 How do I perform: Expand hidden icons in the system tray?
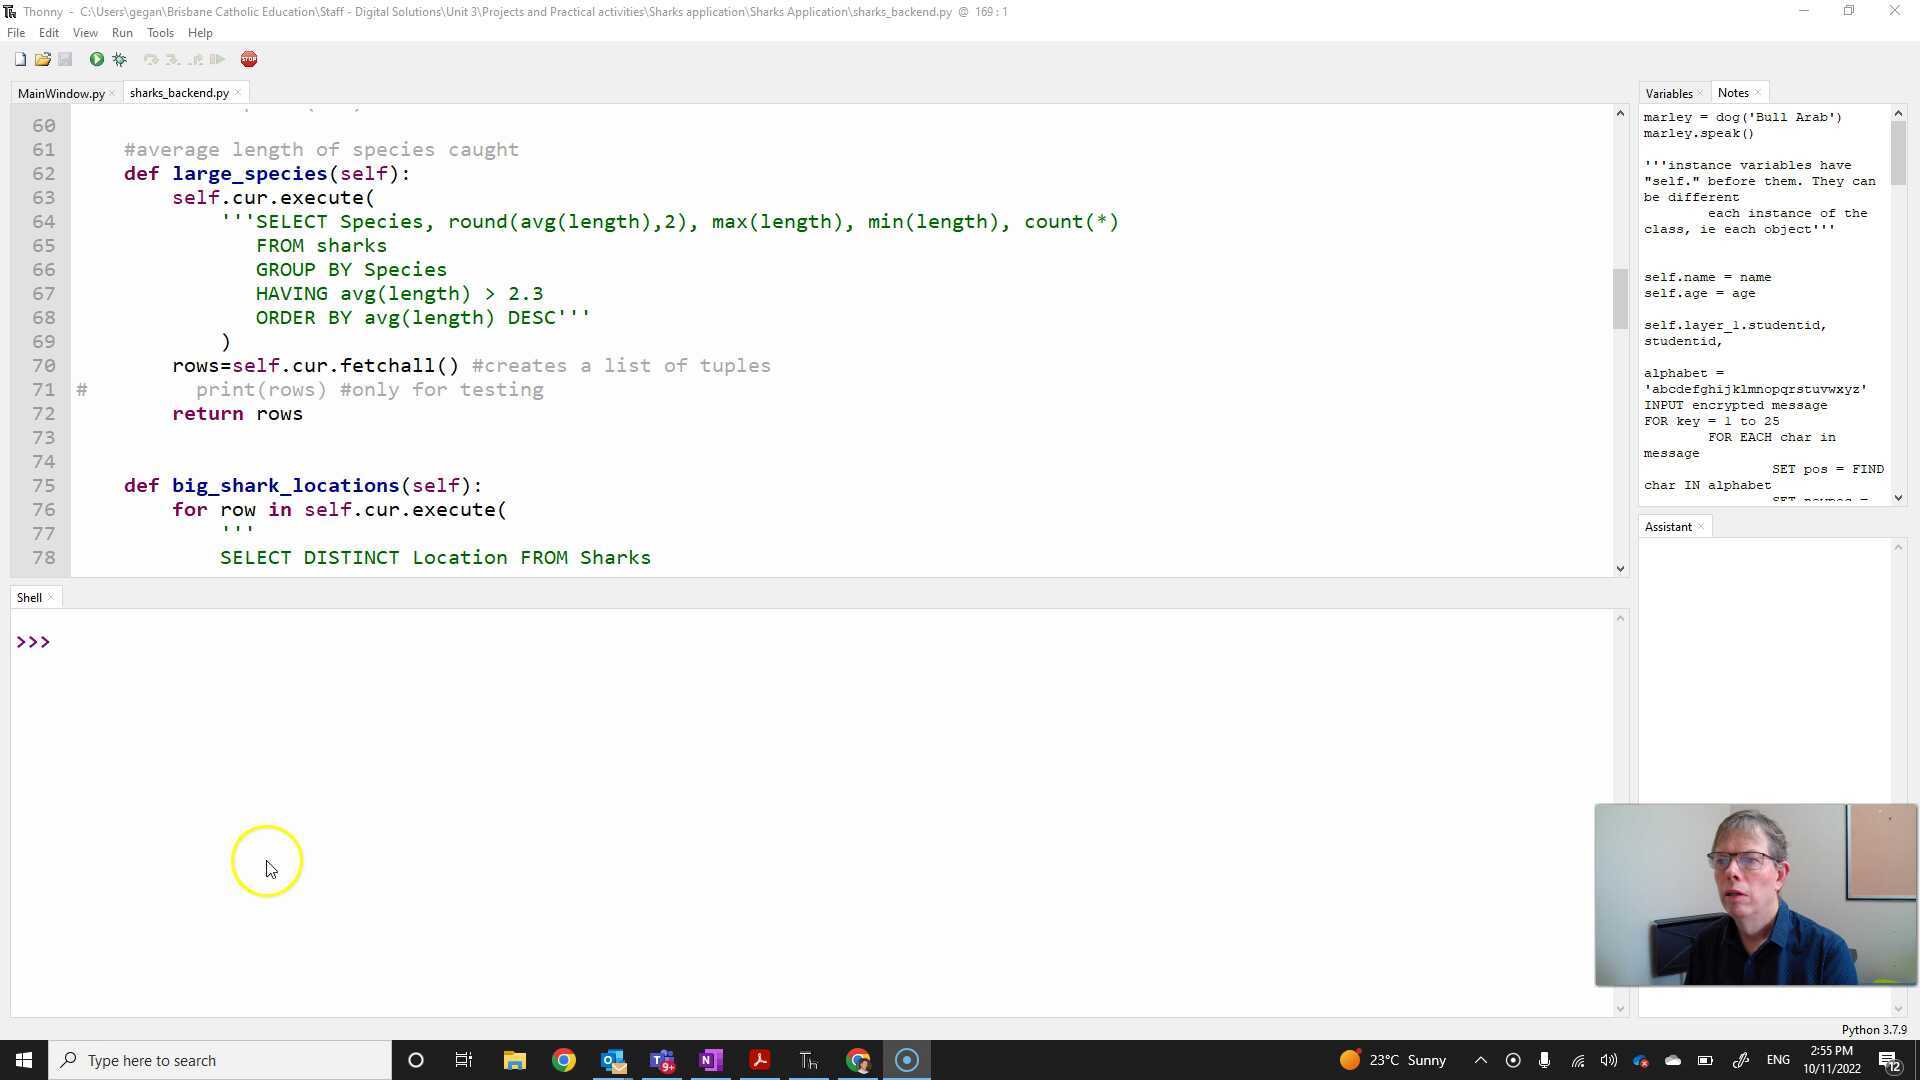click(x=1480, y=1060)
